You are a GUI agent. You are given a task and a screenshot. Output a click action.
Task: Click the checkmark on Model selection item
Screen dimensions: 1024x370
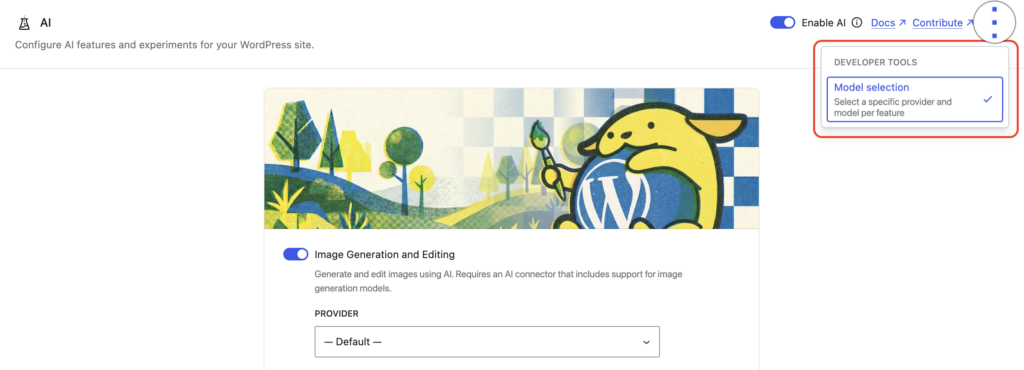(988, 99)
